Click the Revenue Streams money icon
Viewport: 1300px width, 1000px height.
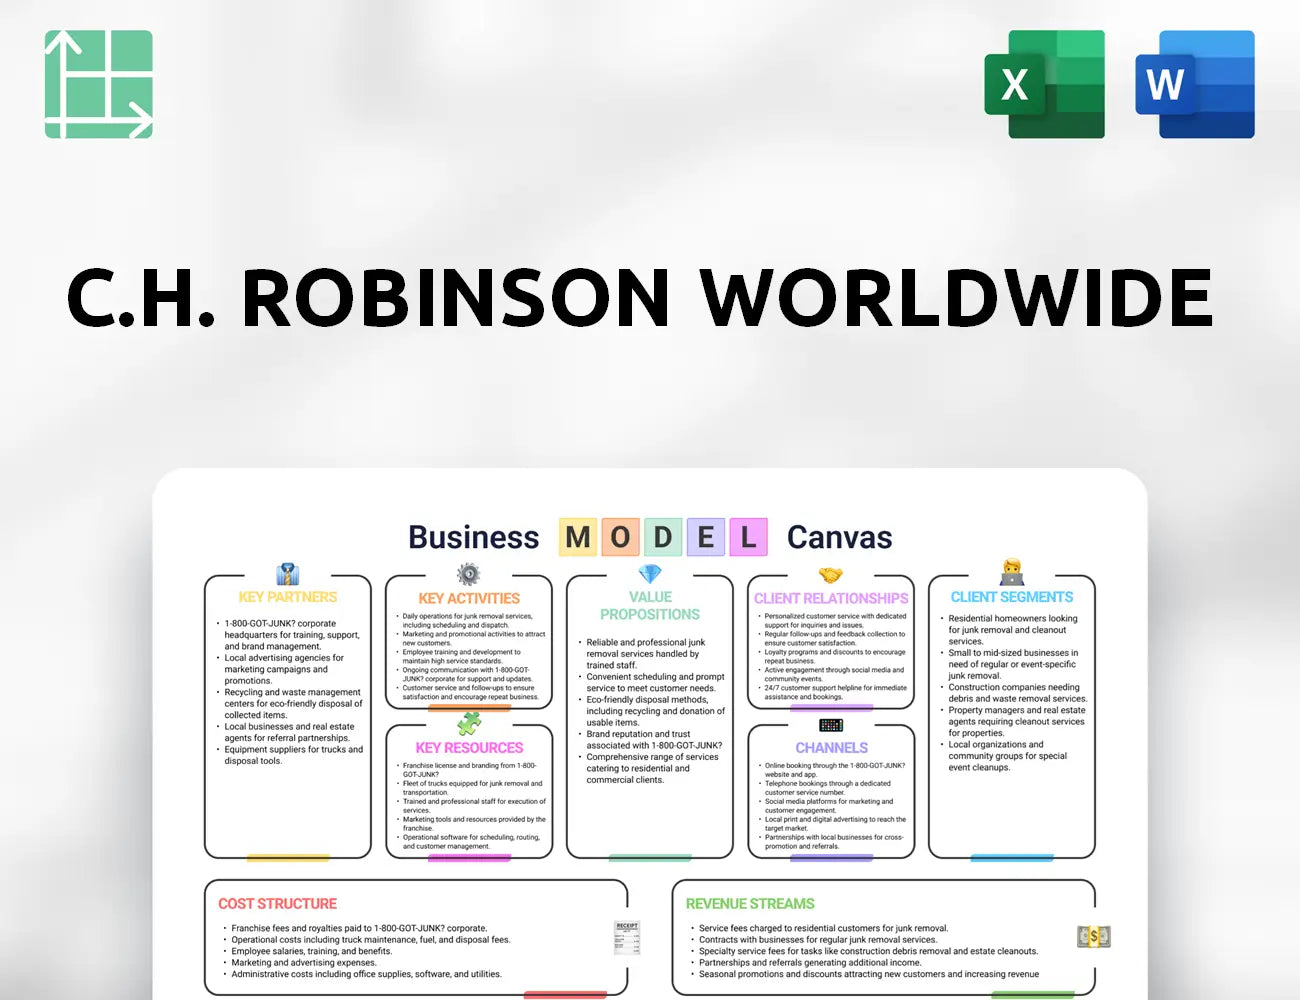1094,937
